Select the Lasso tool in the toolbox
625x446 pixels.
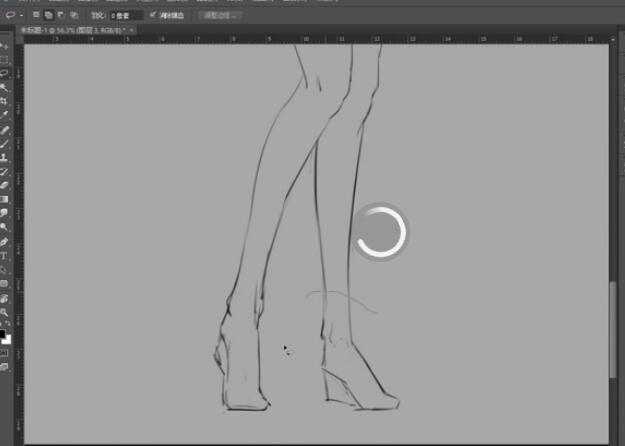(x=4, y=73)
